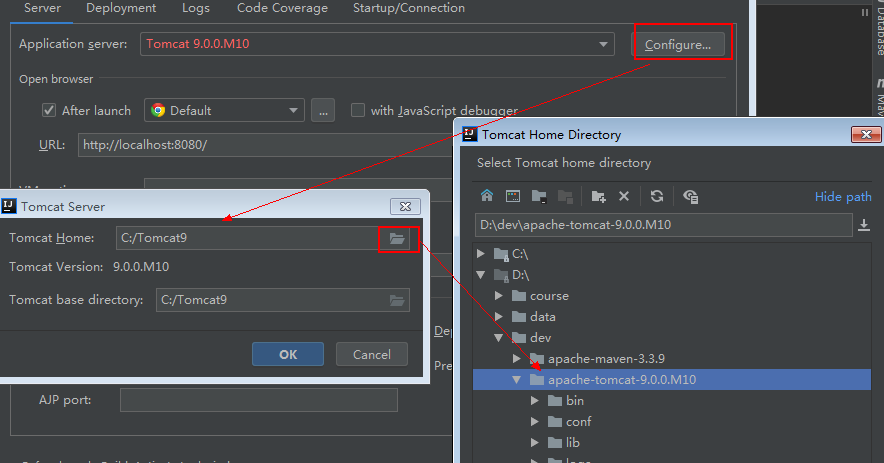Open the Startup/Connection tab
This screenshot has height=463, width=884.
pyautogui.click(x=409, y=8)
